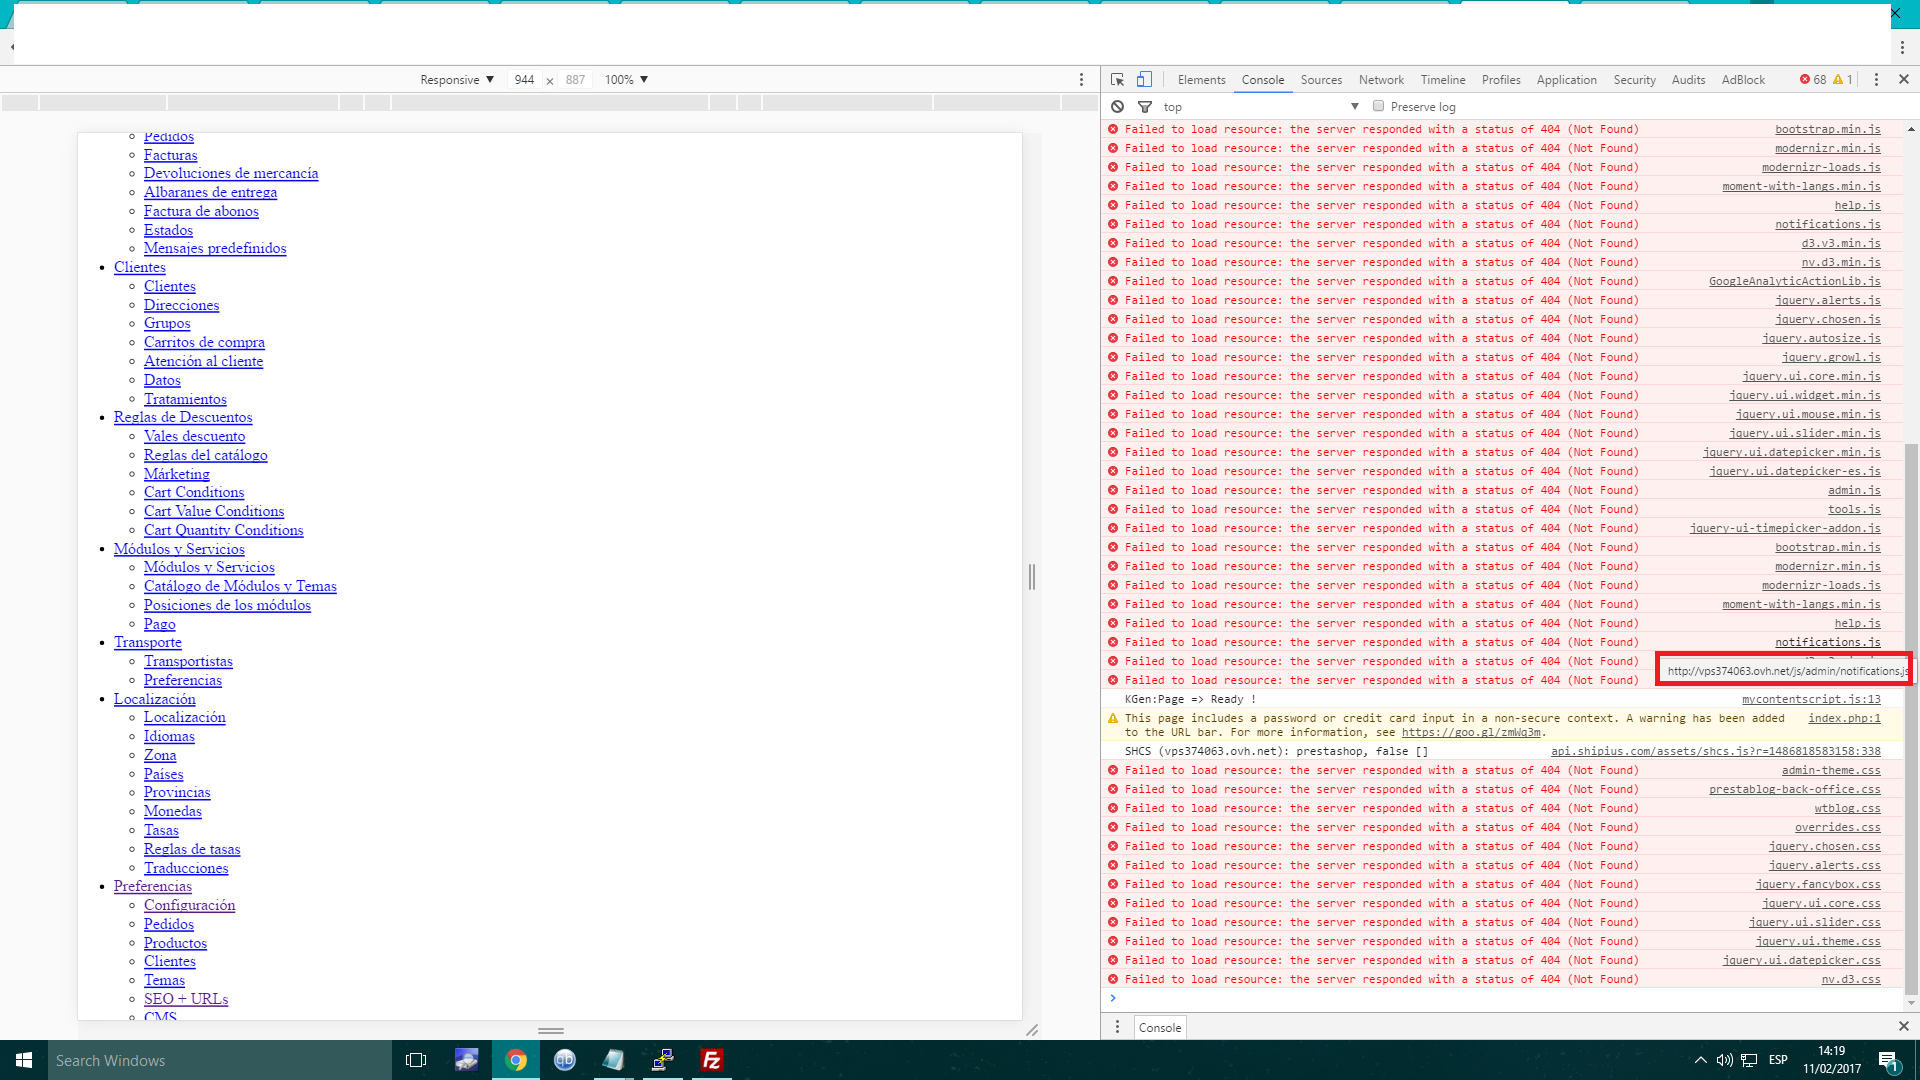Click the red error count badge

click(1813, 79)
